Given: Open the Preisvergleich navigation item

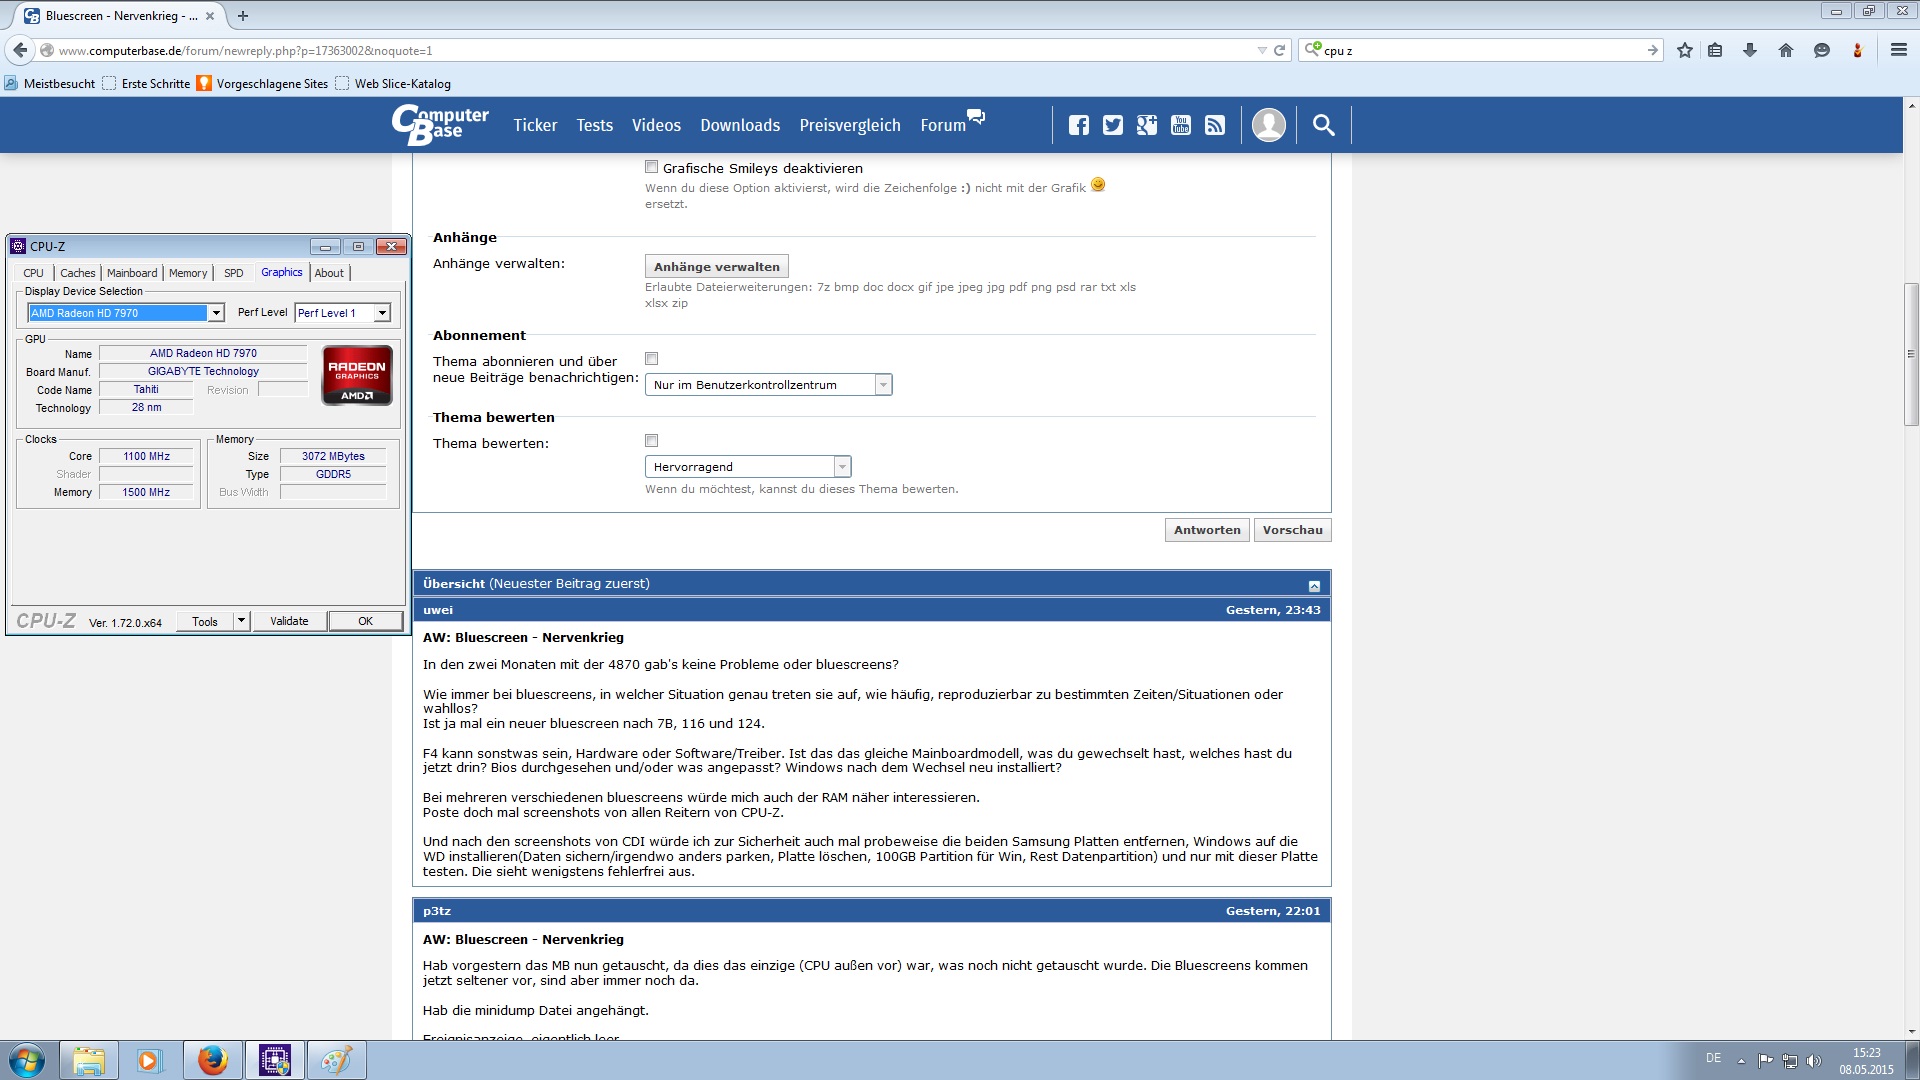Looking at the screenshot, I should click(849, 125).
